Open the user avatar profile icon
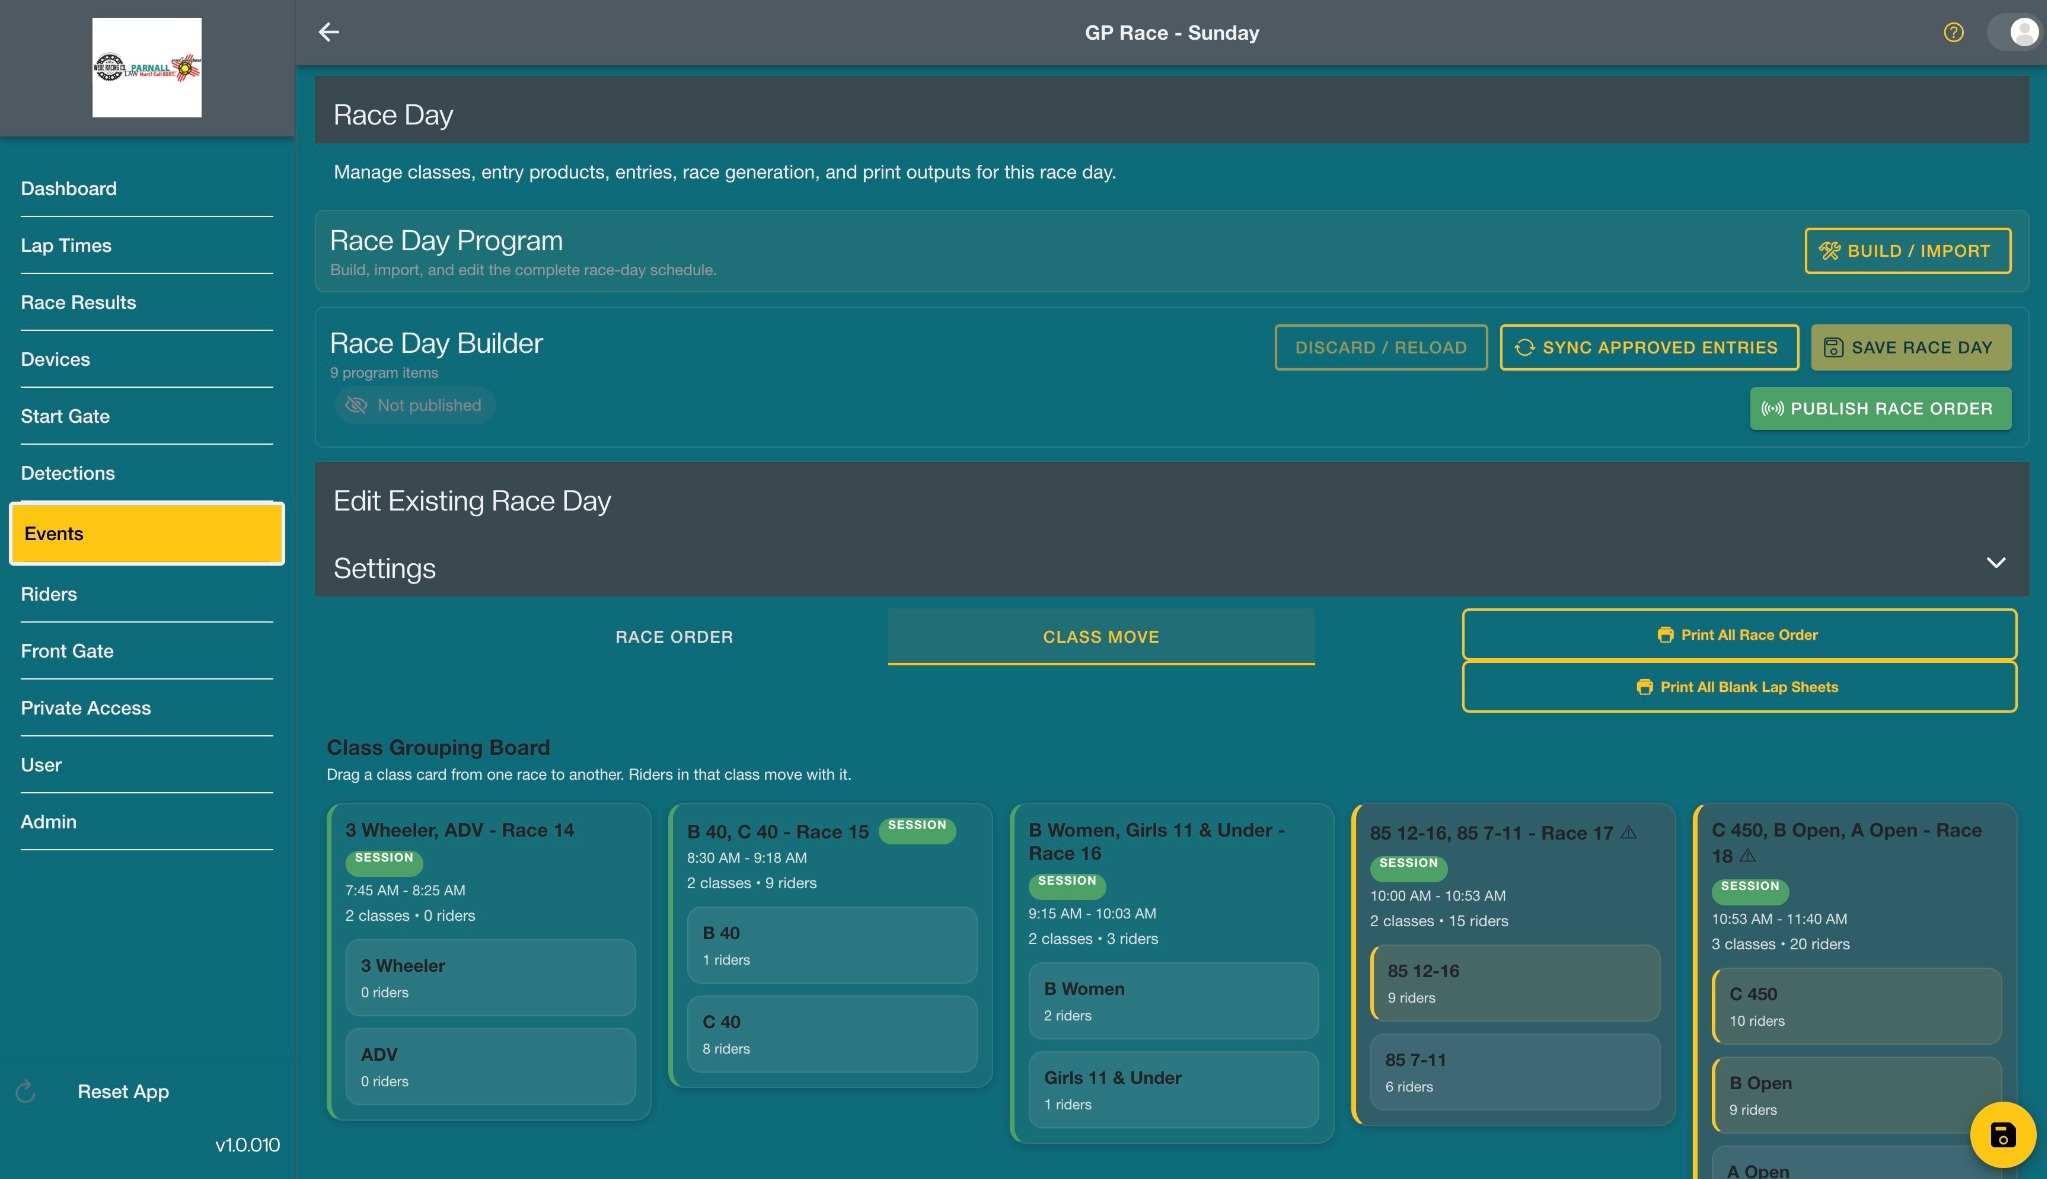2047x1179 pixels. tap(2023, 32)
